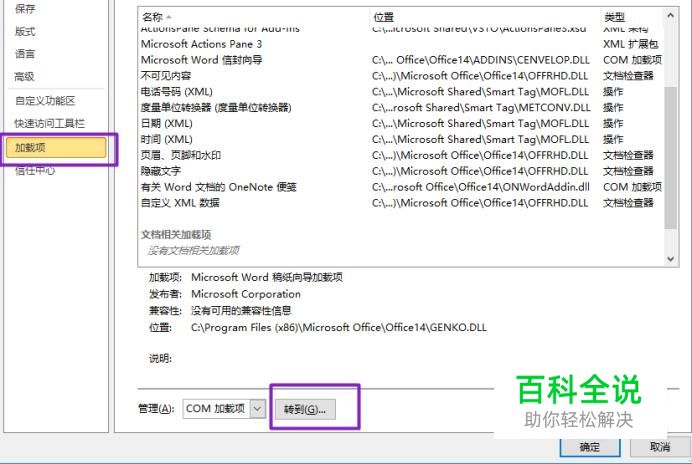The height and width of the screenshot is (464, 692).
Task: Go to 高级 options
Action: pyautogui.click(x=25, y=76)
